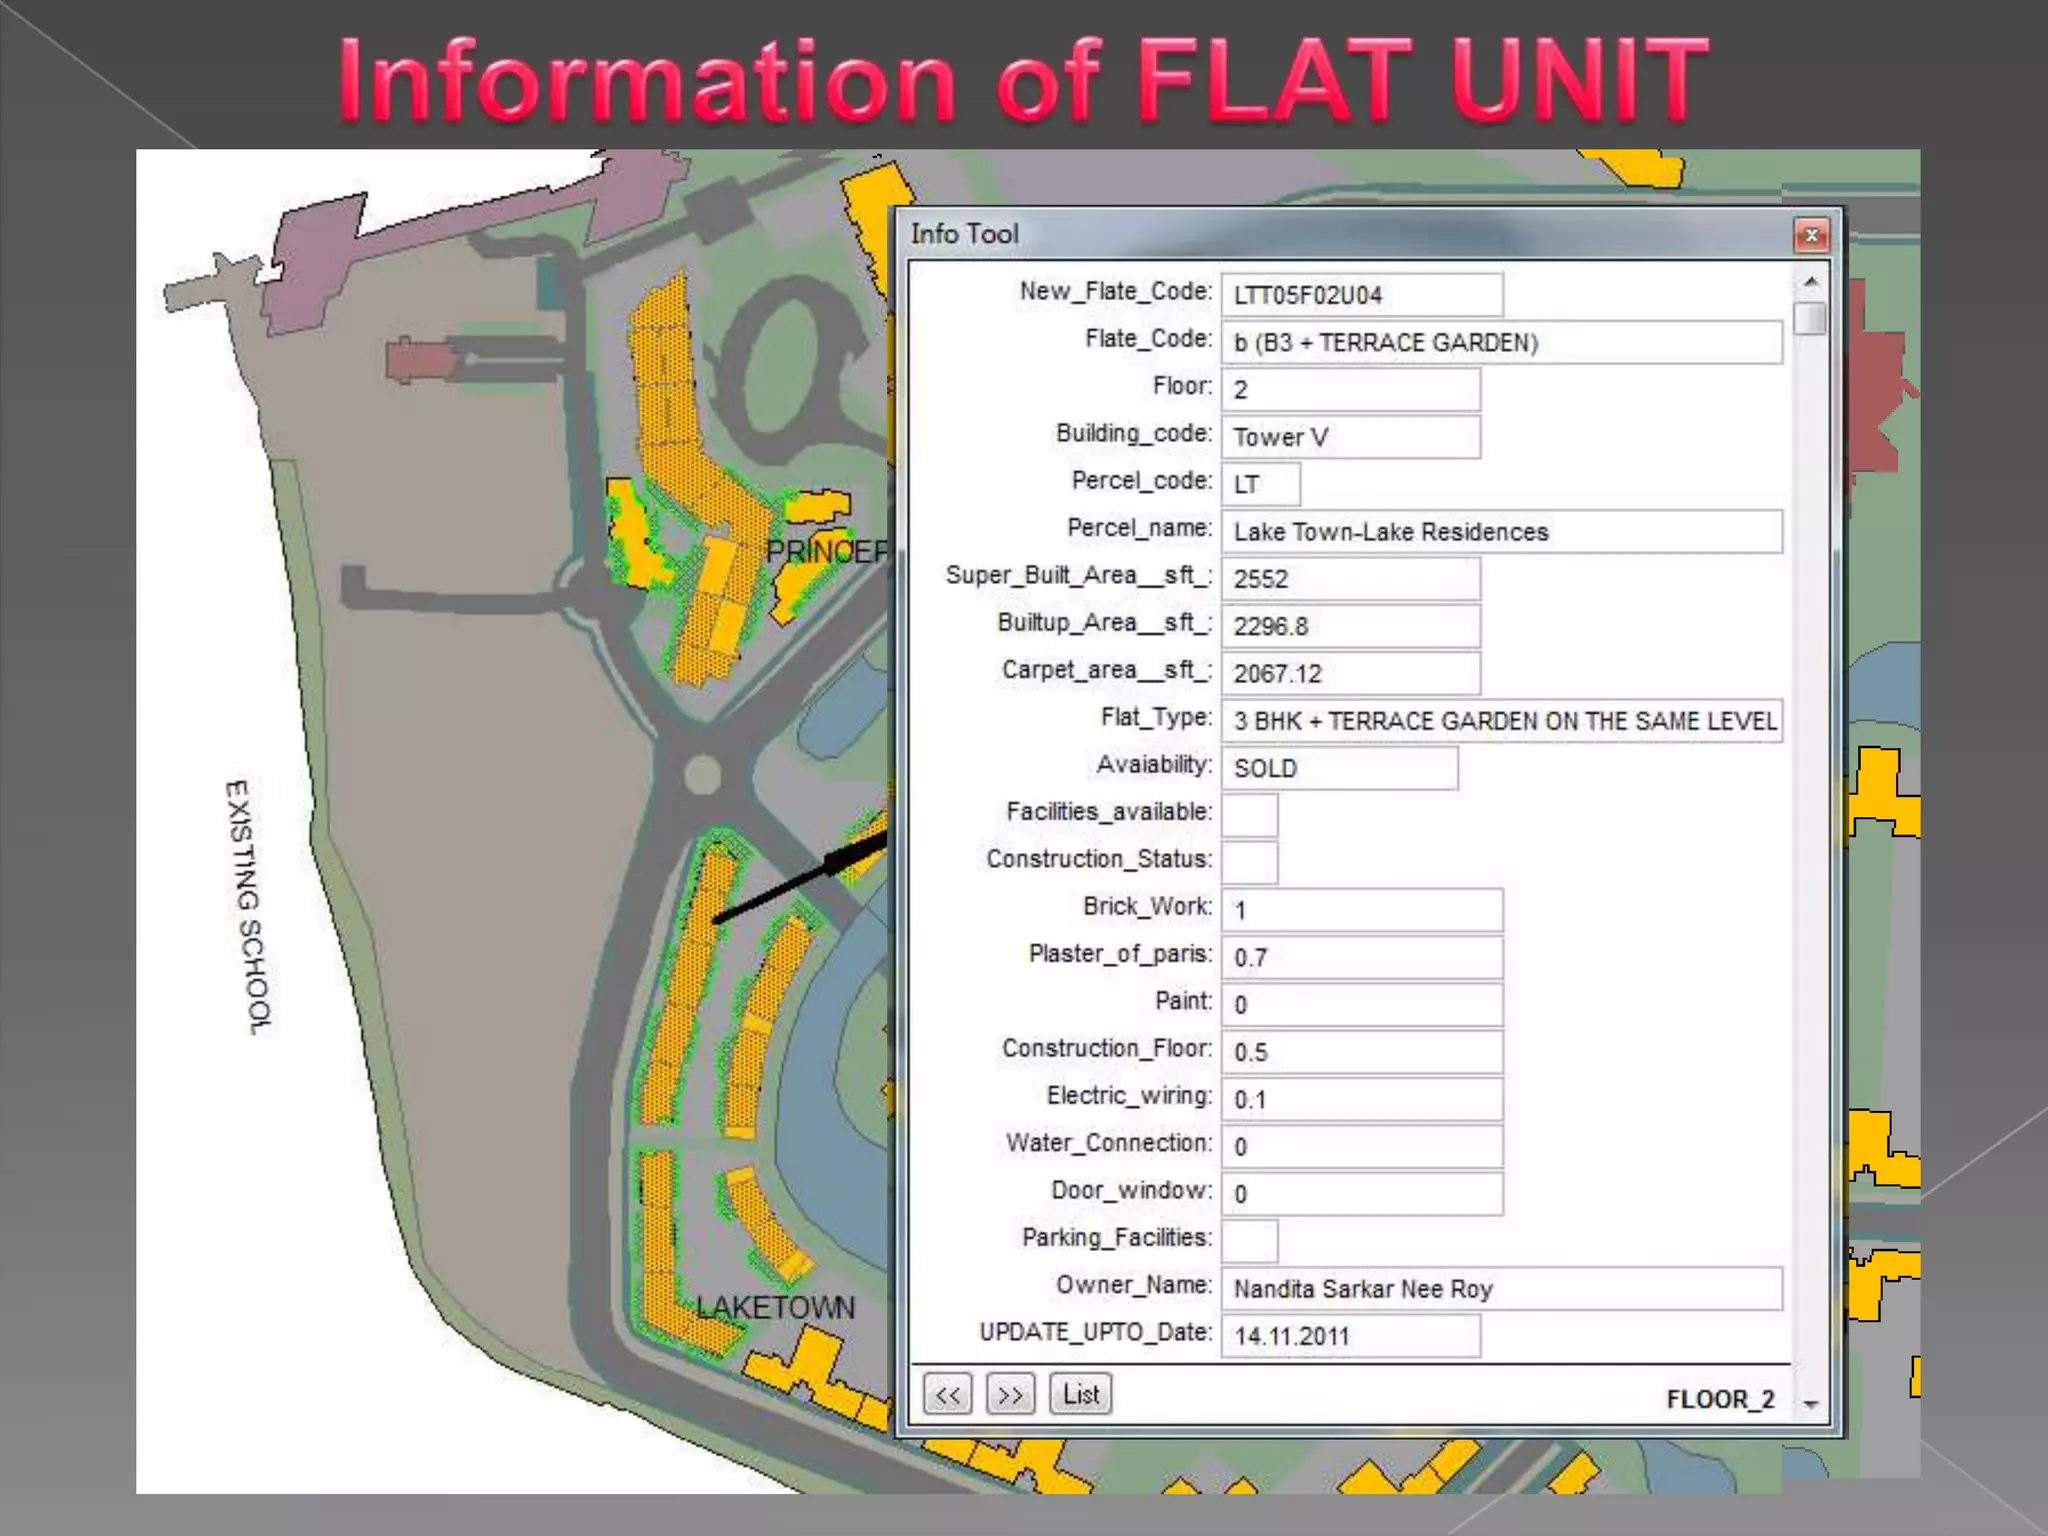The image size is (2048, 1536).
Task: Click the New_Flate_Code field LTT05F02U04
Action: click(x=1361, y=295)
